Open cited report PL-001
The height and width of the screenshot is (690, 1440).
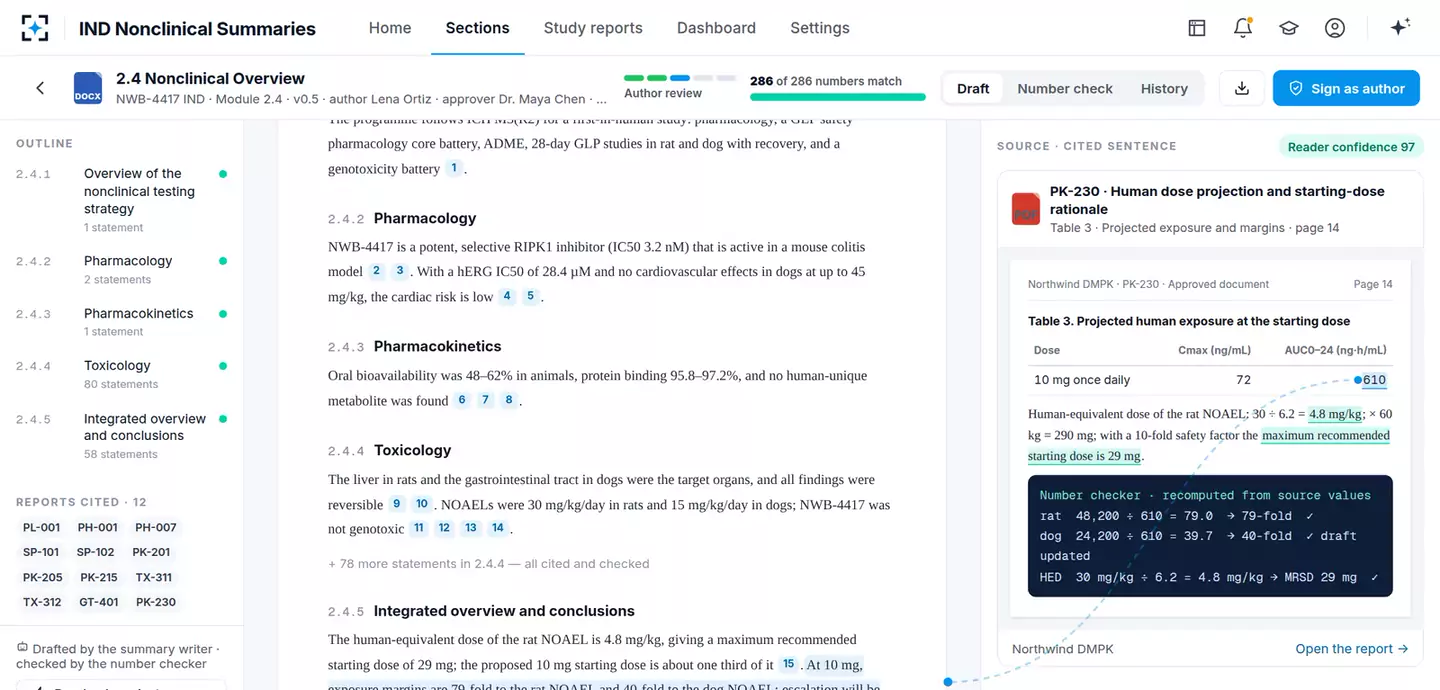pyautogui.click(x=42, y=527)
